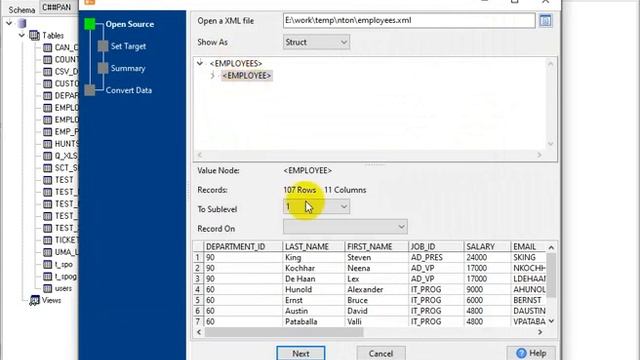The height and width of the screenshot is (360, 640).
Task: Select the Convert Data wizard step
Action: 129,90
